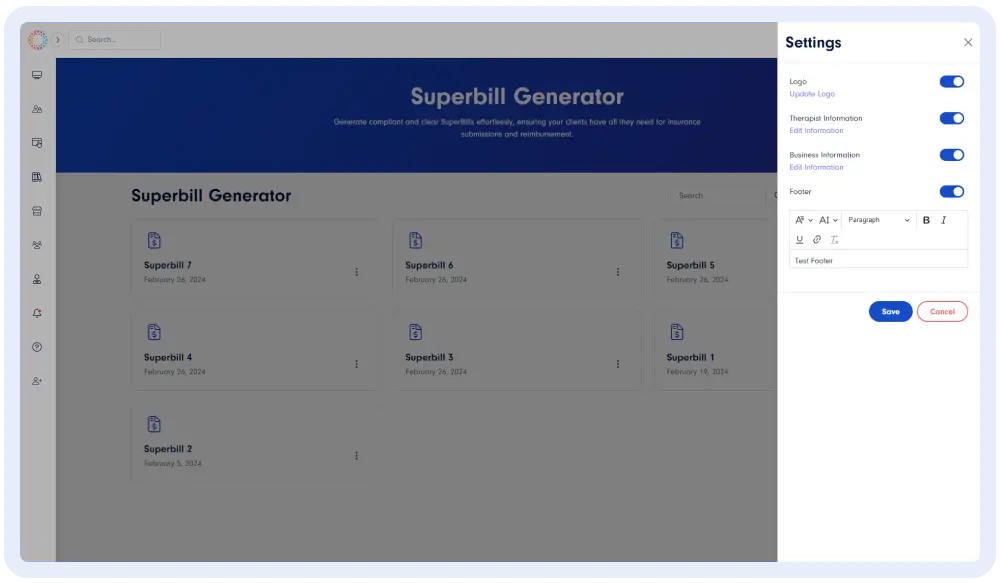Screen dimensions: 1000x583
Task: Toggle bold formatting in the footer editor
Action: (926, 220)
